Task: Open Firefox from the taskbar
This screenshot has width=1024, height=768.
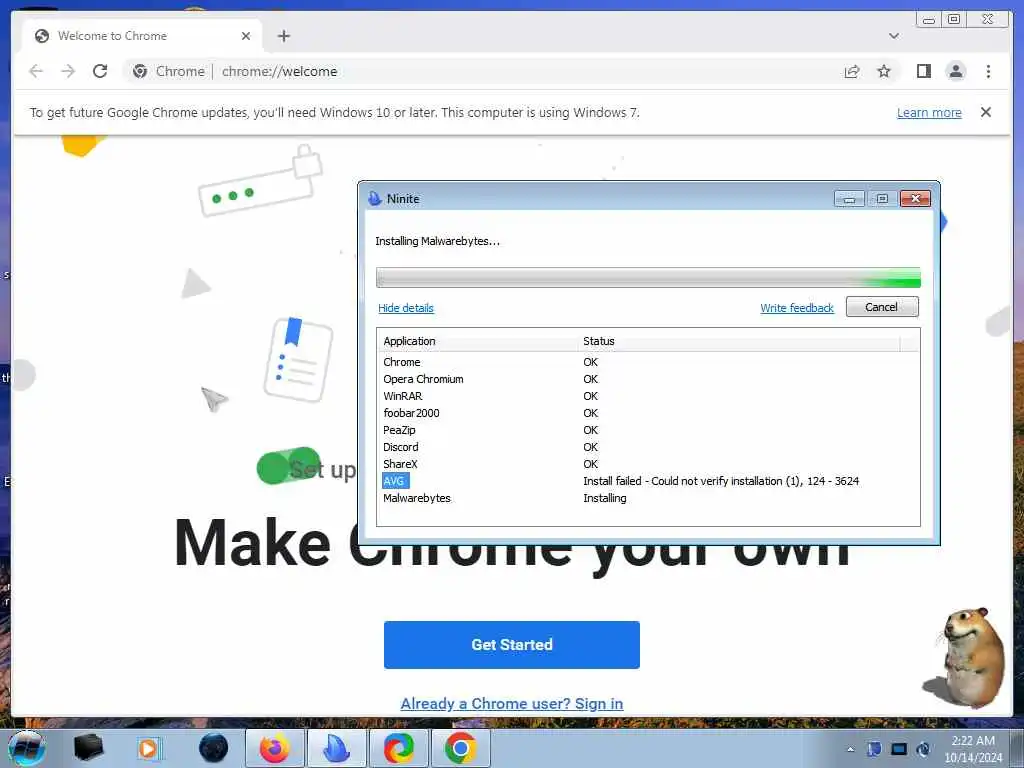Action: click(x=274, y=748)
